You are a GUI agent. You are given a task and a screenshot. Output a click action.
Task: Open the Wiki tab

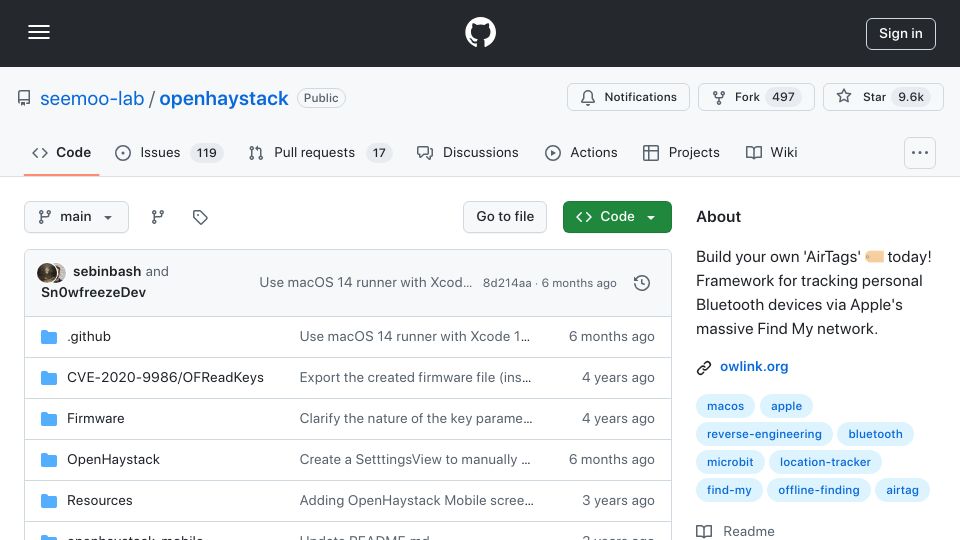[x=771, y=152]
